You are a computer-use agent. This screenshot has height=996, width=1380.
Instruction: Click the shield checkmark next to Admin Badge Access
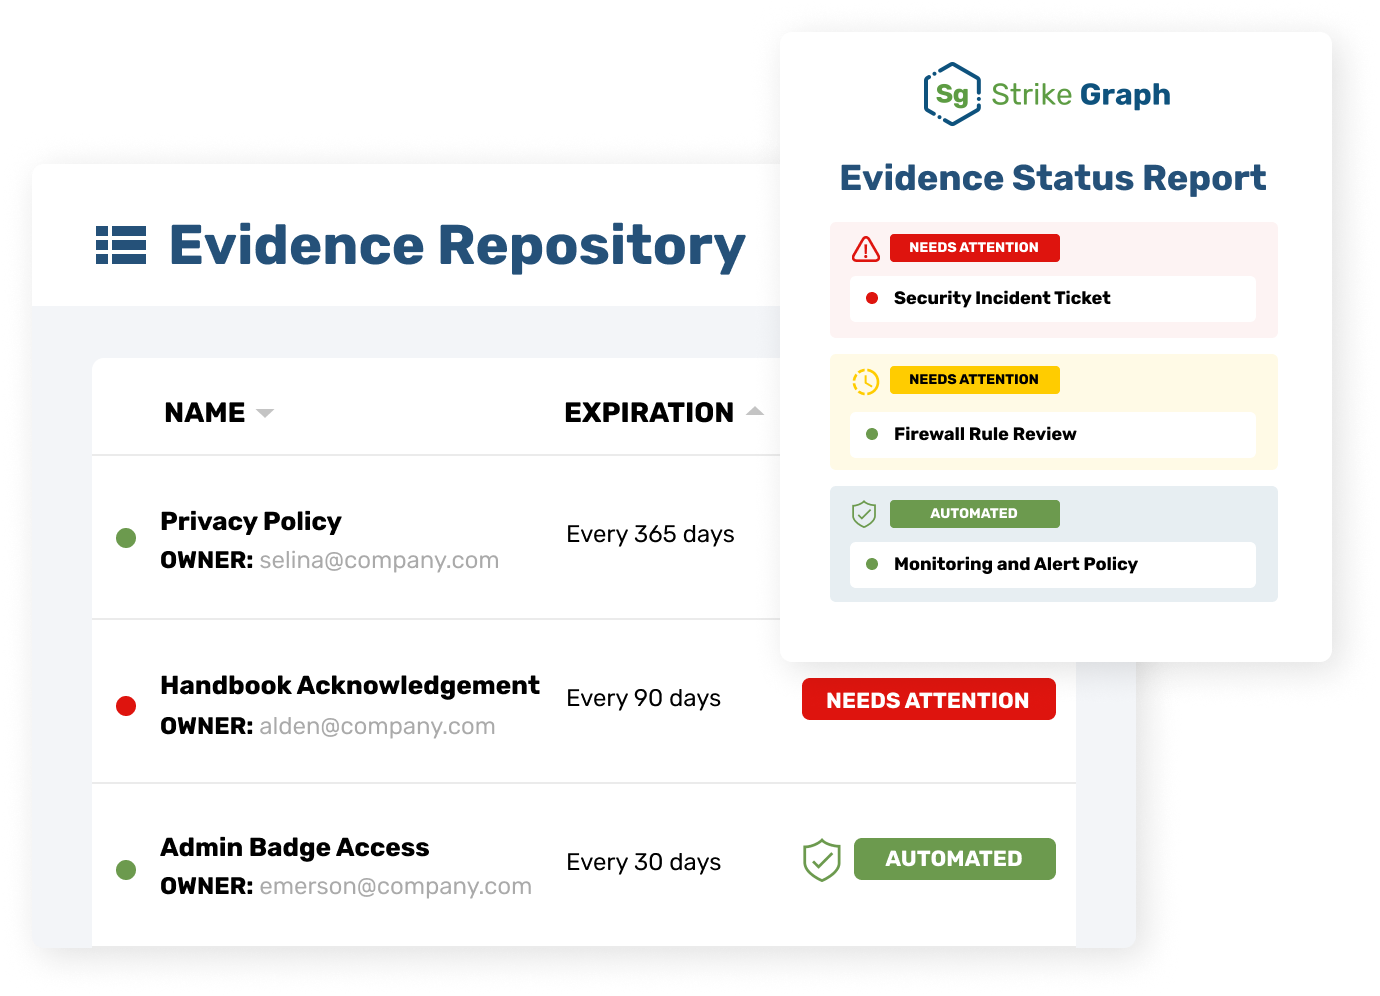(821, 859)
